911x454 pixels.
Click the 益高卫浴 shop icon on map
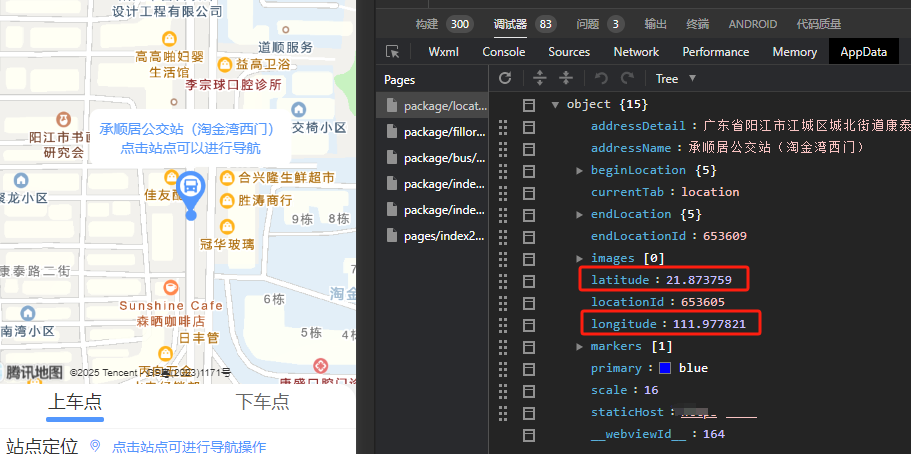click(x=225, y=64)
